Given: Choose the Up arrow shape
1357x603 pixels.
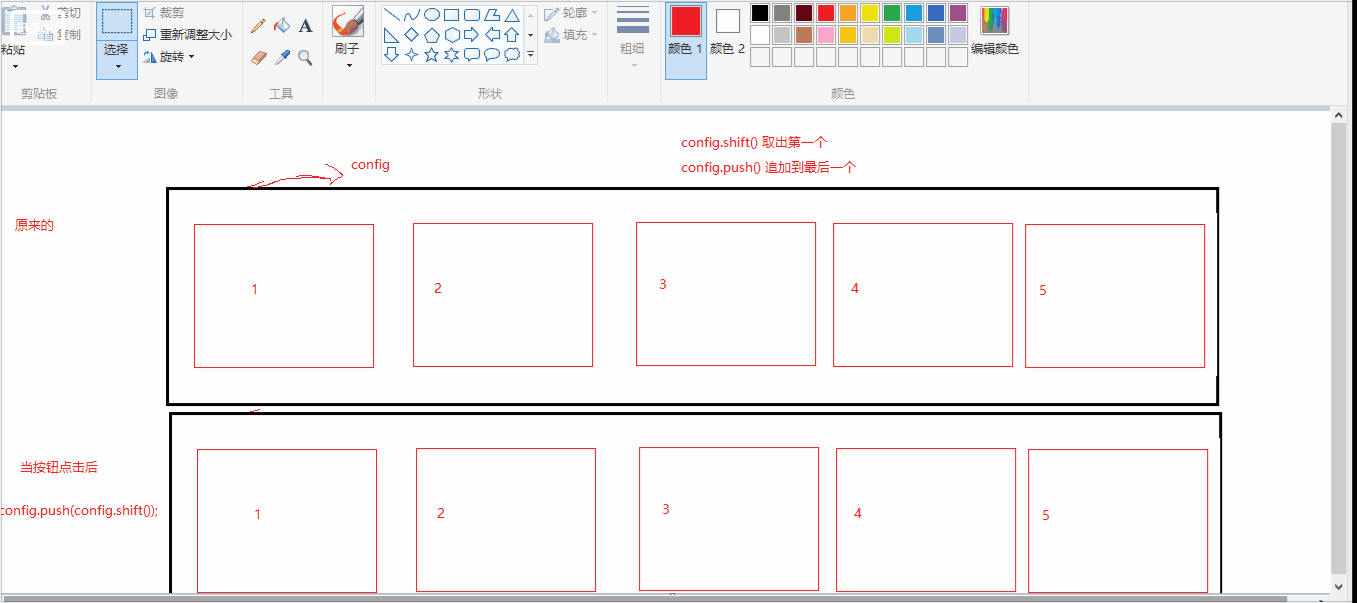Looking at the screenshot, I should pos(512,35).
